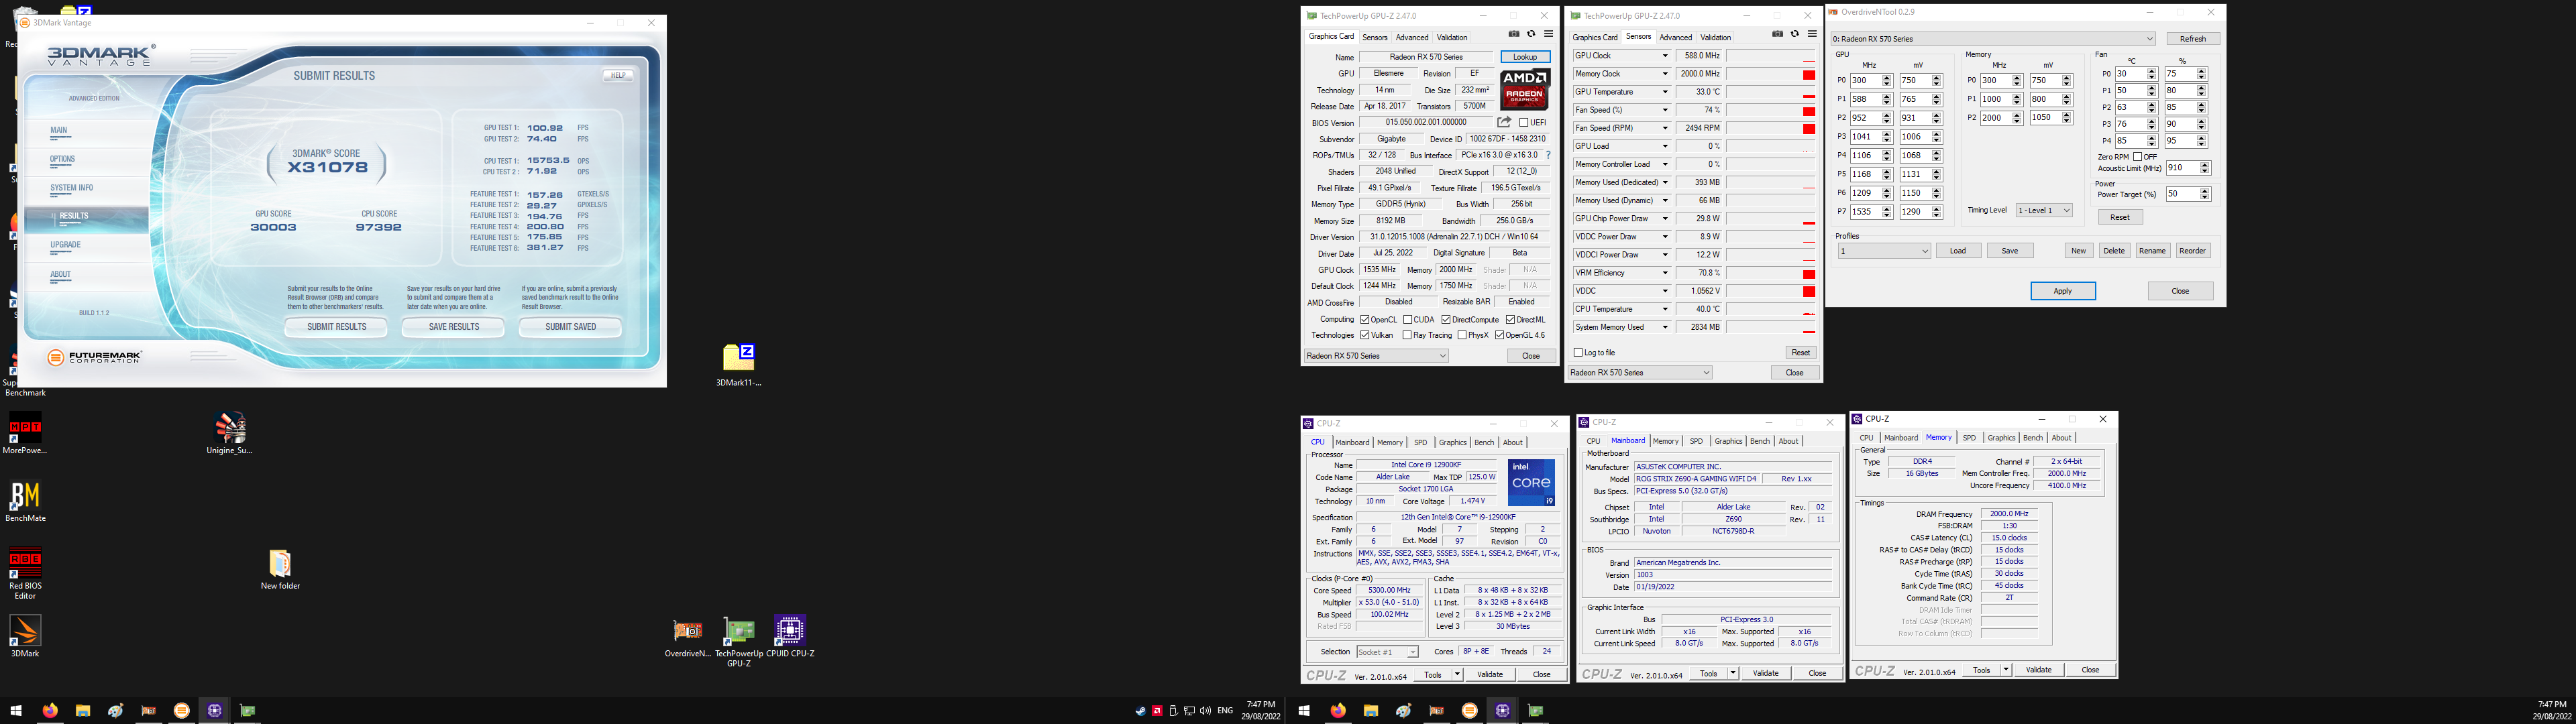Click Submit Results in 3DMark Vantage
Viewport: 2576px width, 724px height.
point(337,327)
